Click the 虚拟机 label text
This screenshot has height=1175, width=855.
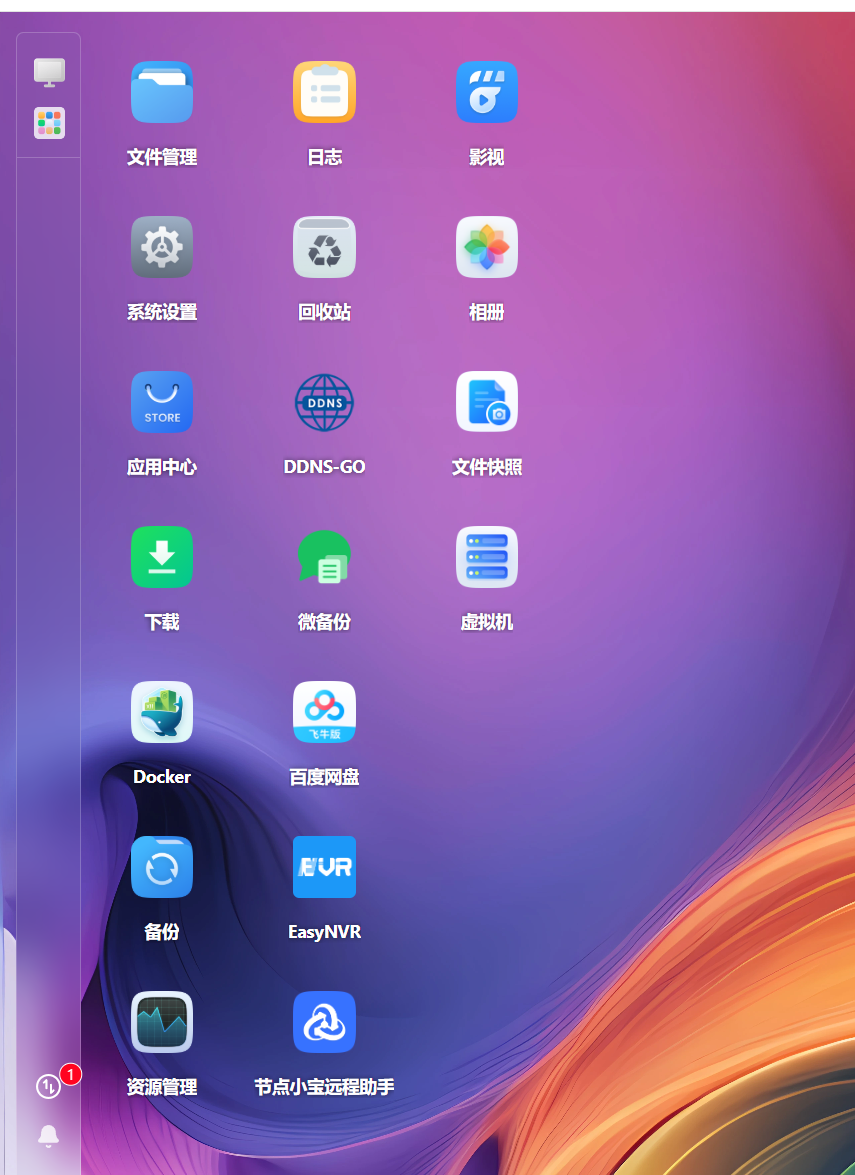pos(487,622)
